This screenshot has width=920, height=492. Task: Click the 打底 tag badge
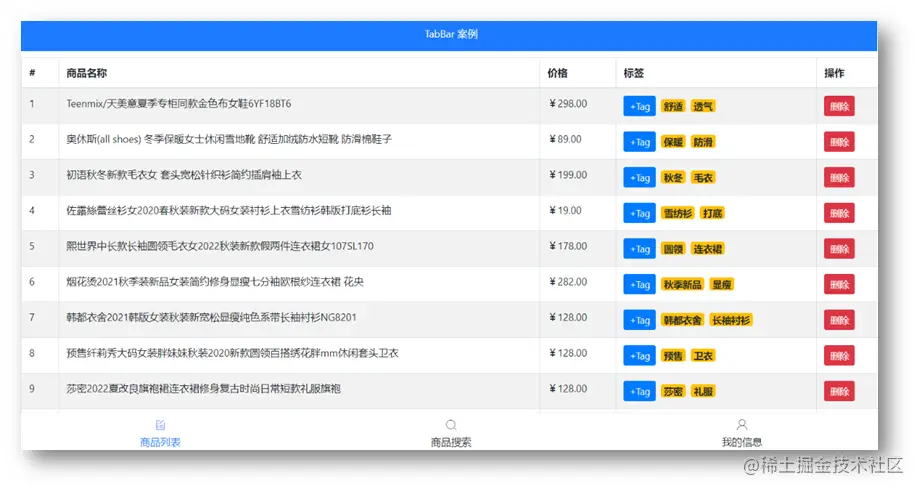(x=712, y=213)
